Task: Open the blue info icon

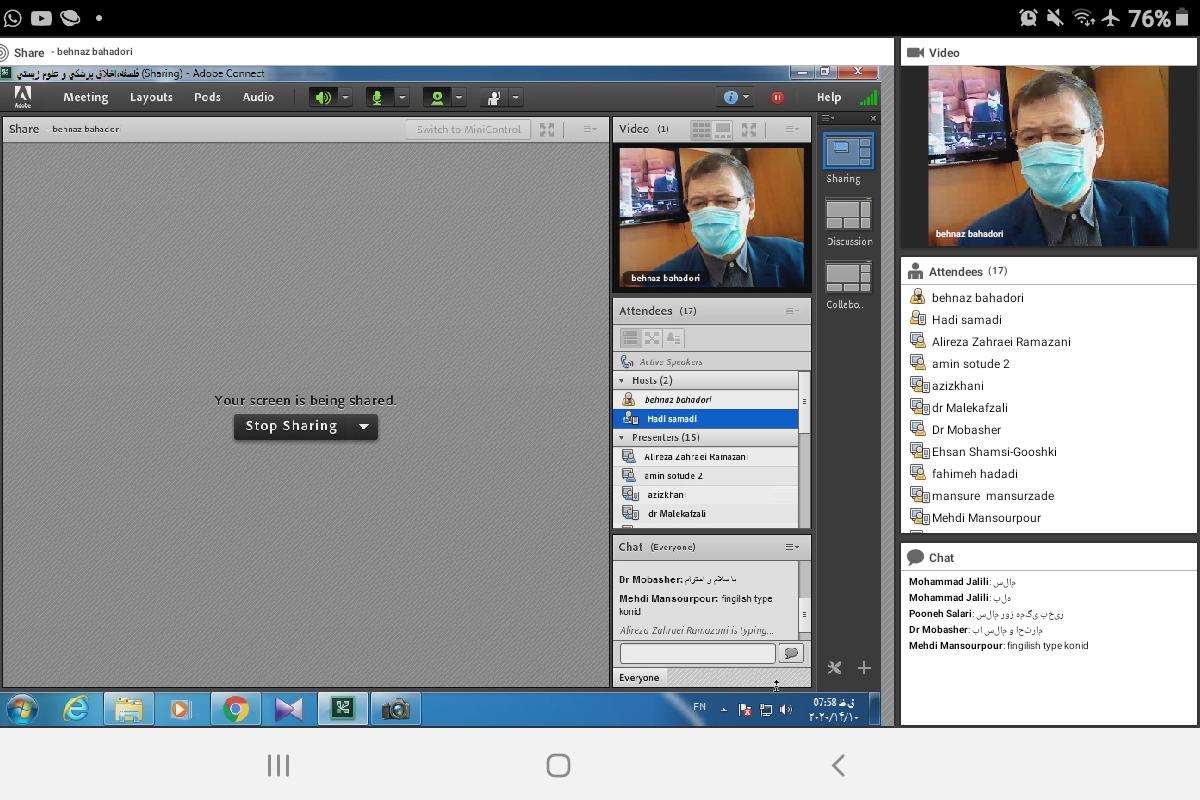Action: 731,97
